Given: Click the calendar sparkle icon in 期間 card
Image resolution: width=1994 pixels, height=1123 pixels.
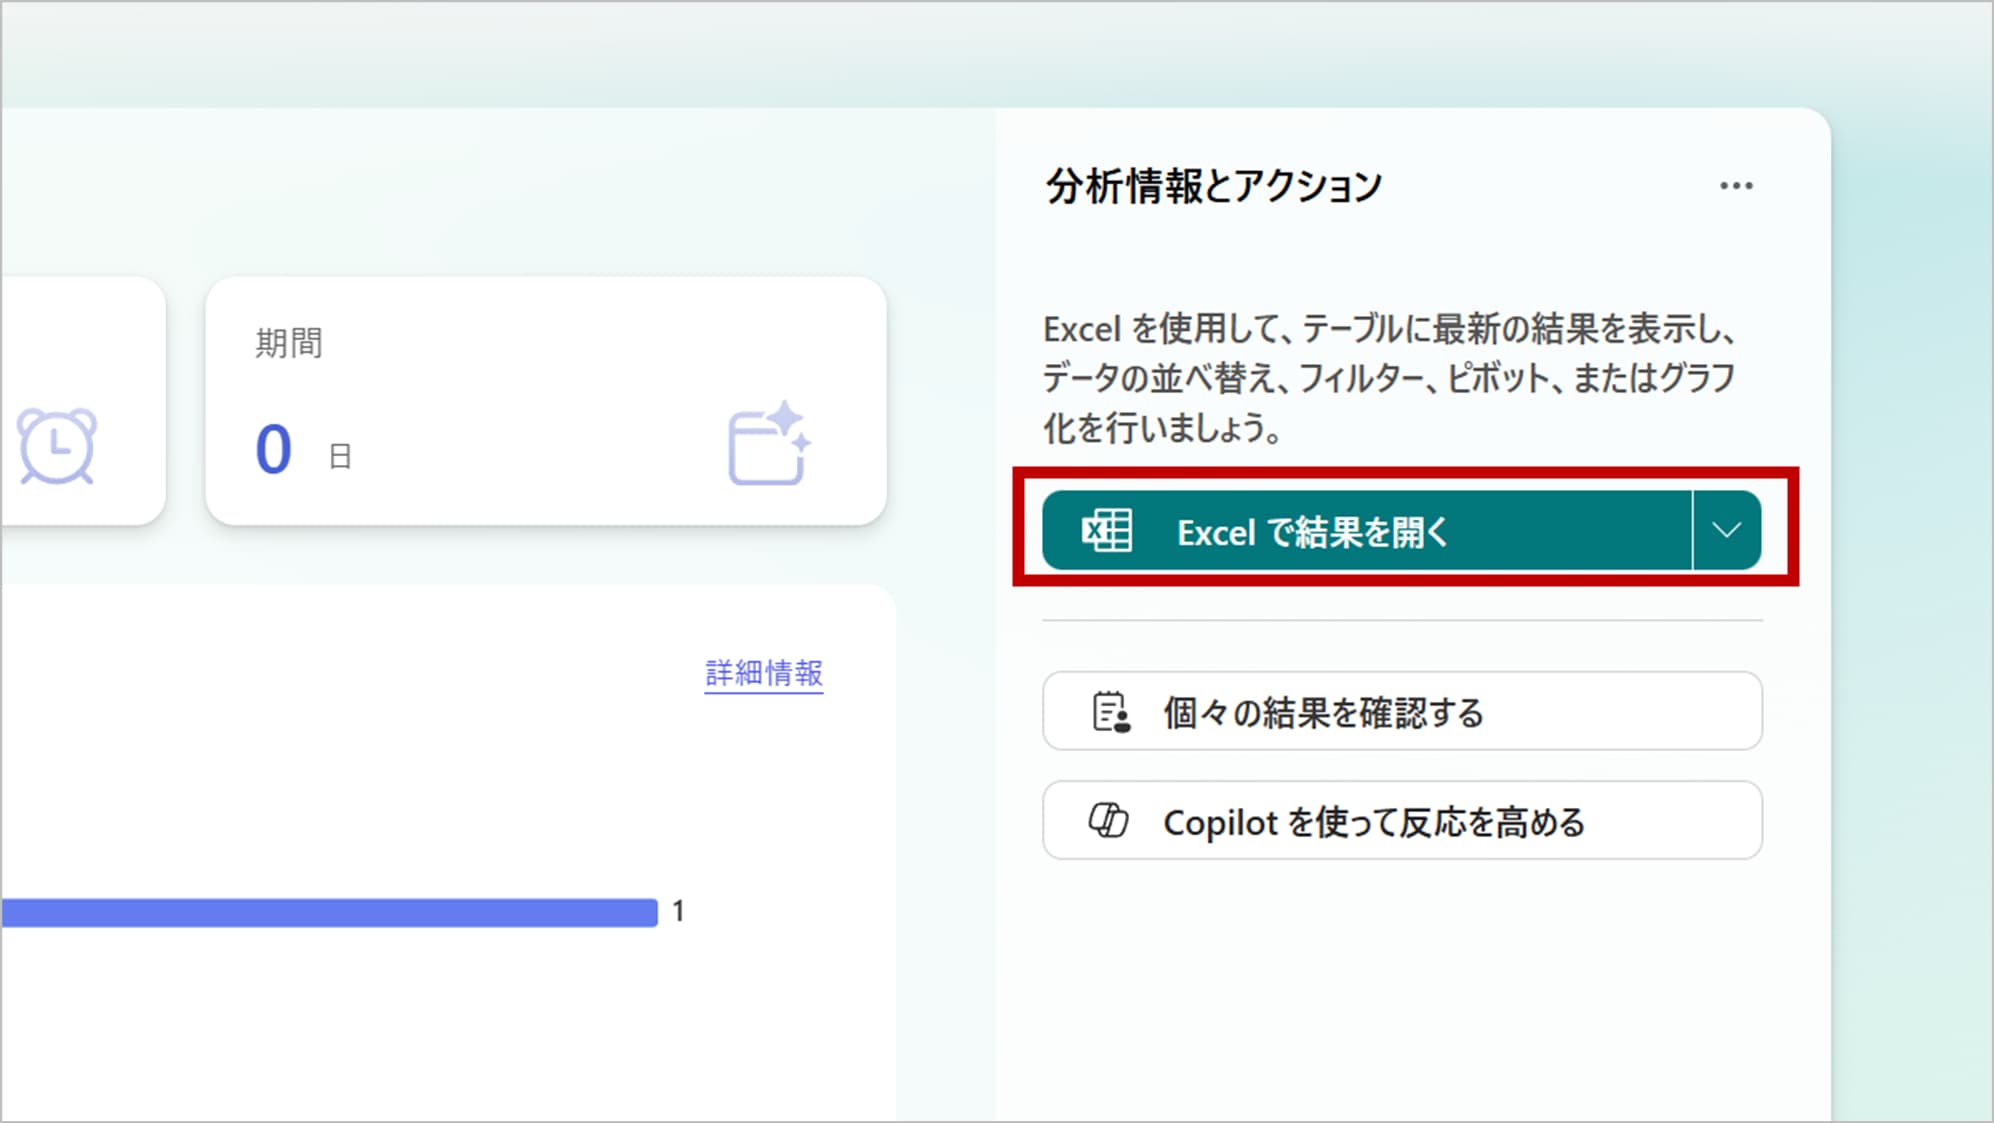Looking at the screenshot, I should [768, 444].
